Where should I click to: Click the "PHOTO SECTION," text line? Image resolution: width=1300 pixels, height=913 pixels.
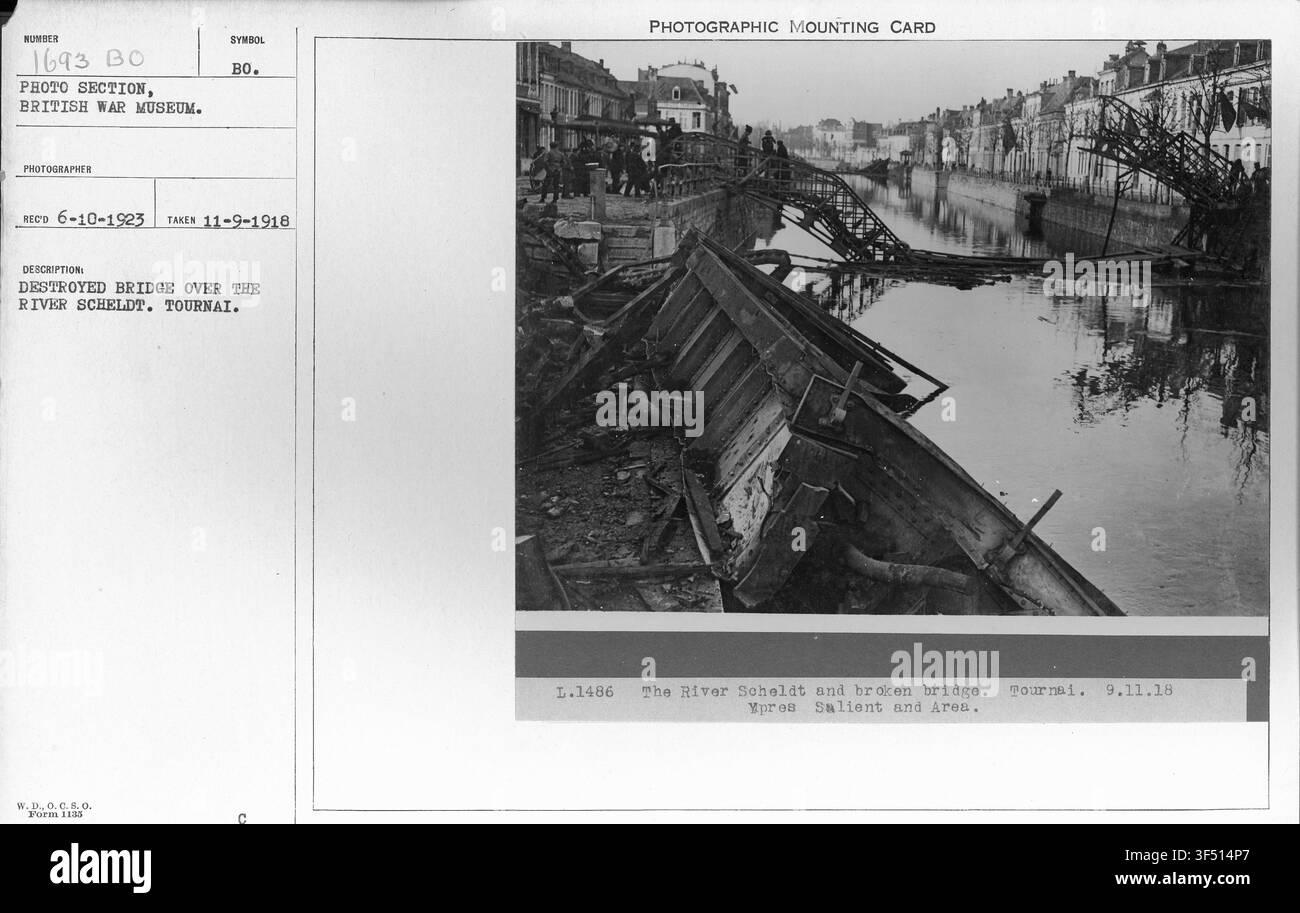[86, 88]
